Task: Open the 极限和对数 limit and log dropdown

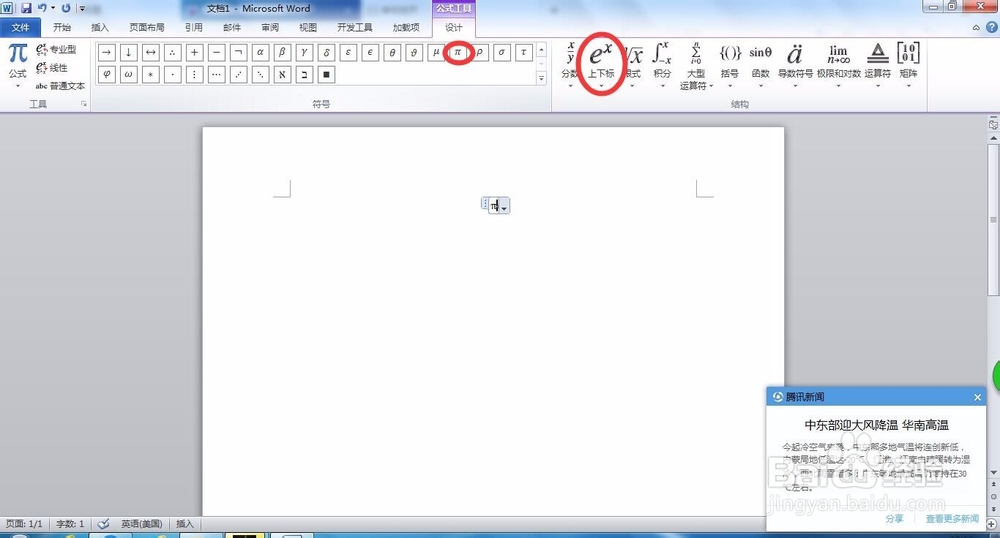Action: [839, 65]
